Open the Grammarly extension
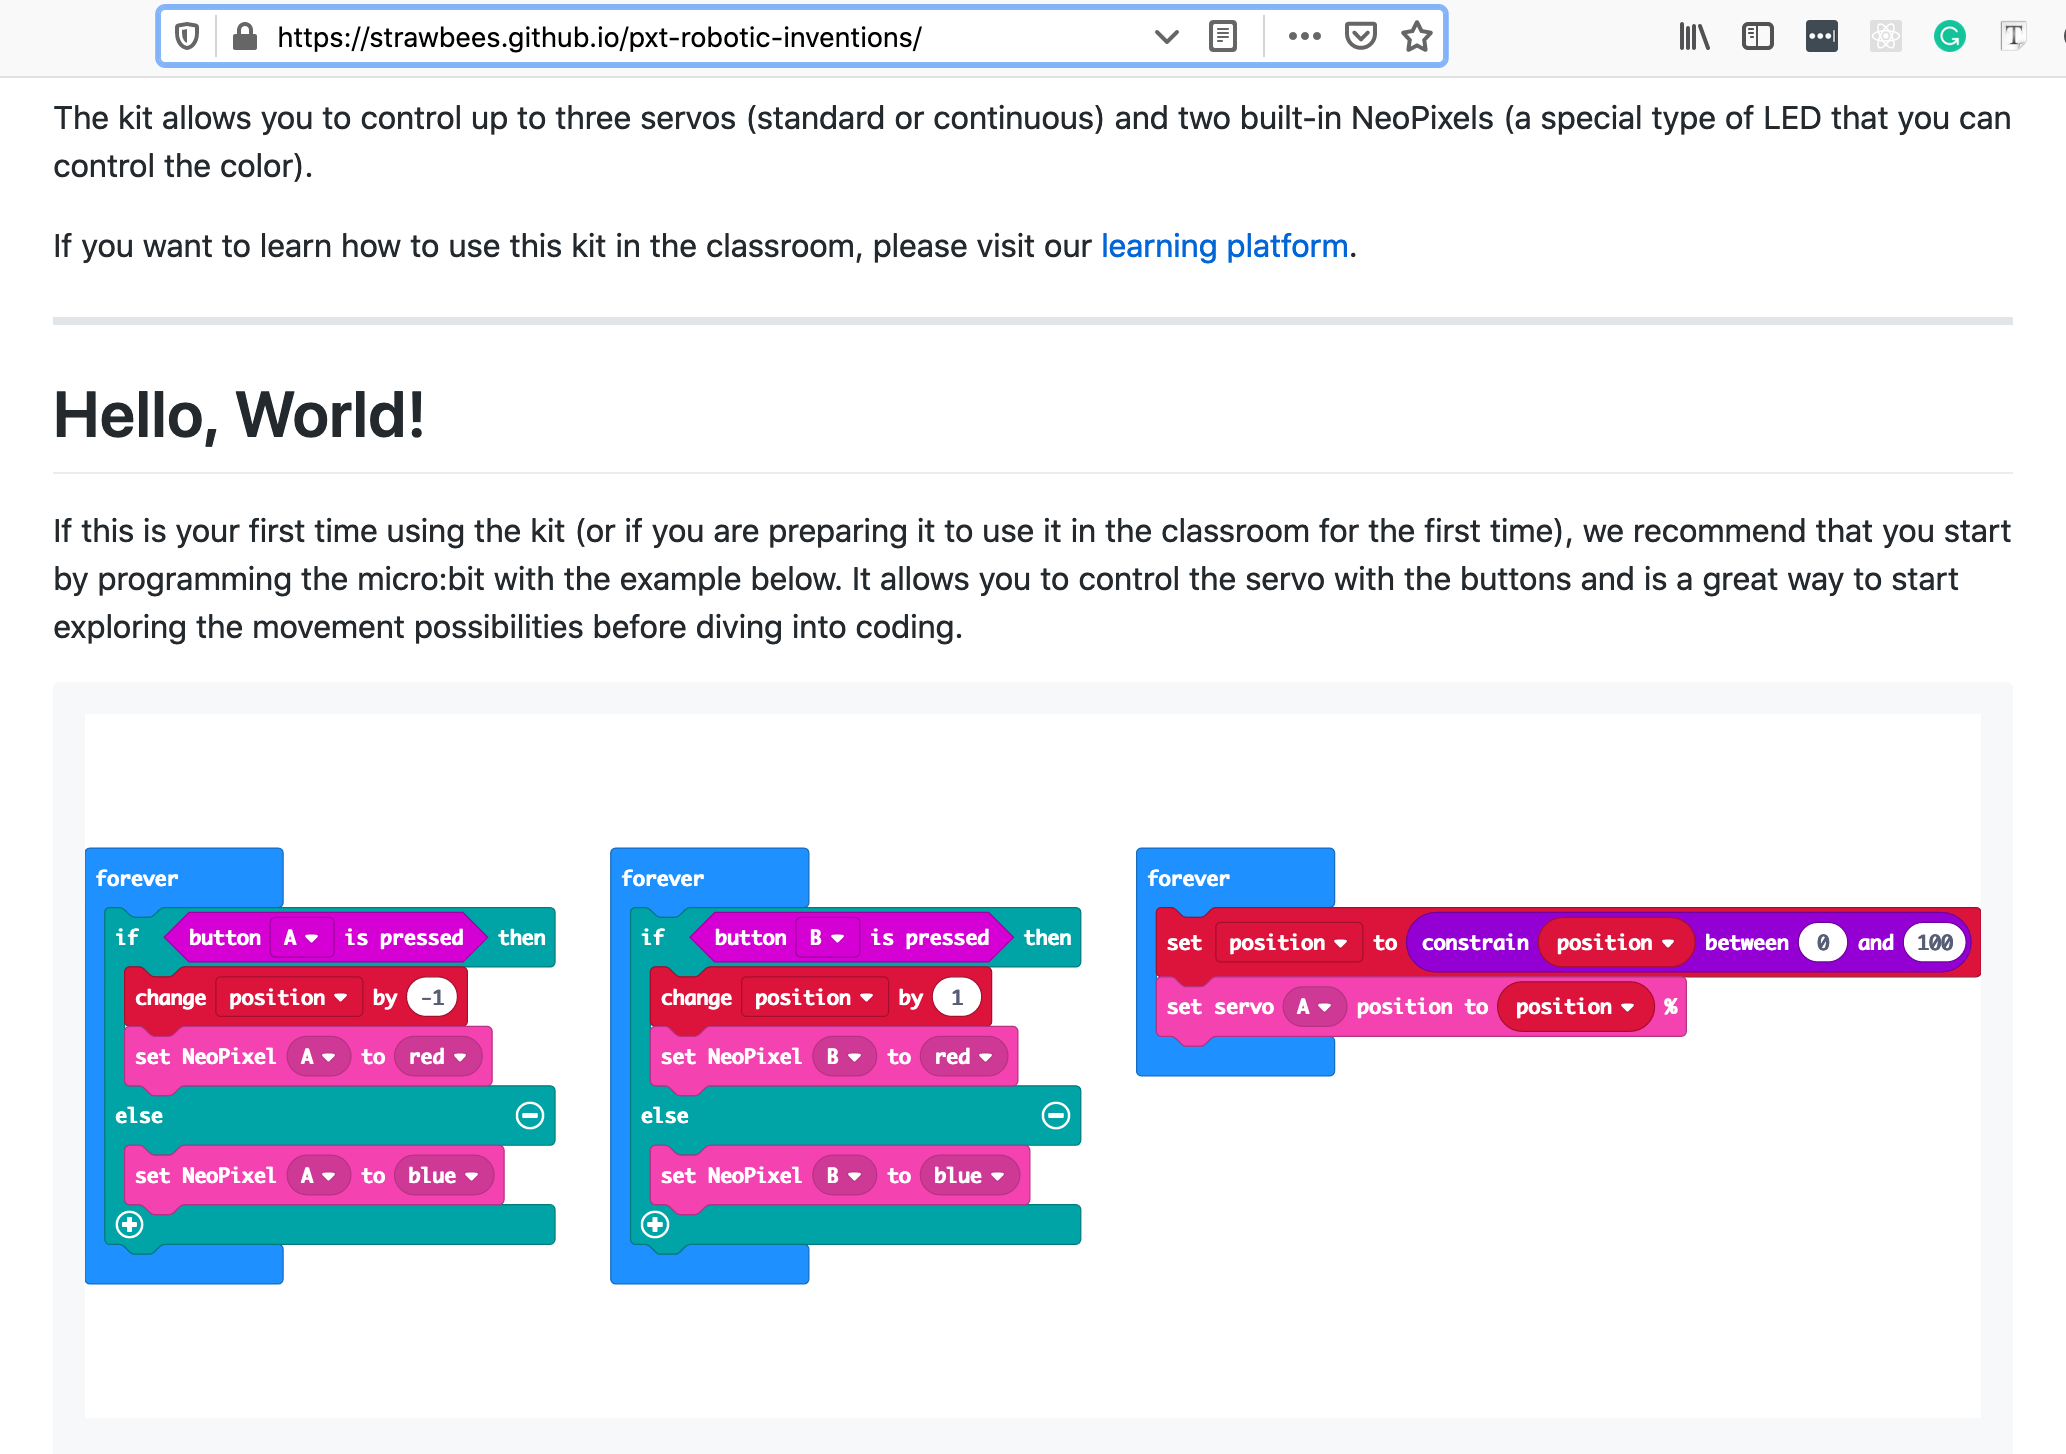 click(x=1949, y=36)
